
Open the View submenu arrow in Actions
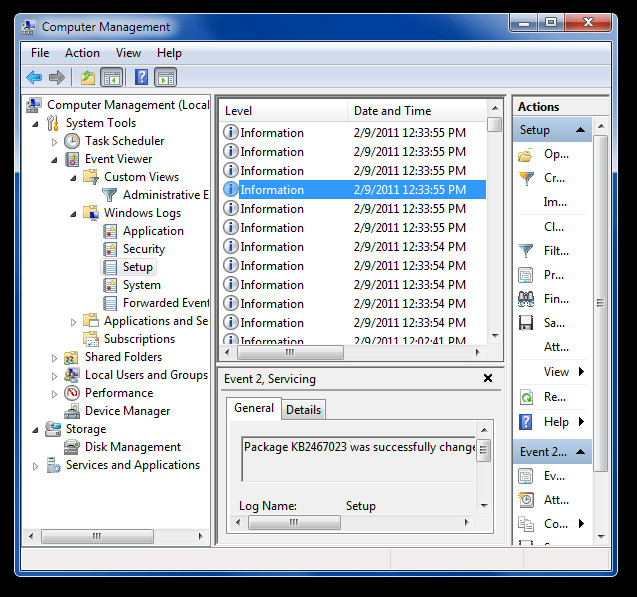click(582, 371)
